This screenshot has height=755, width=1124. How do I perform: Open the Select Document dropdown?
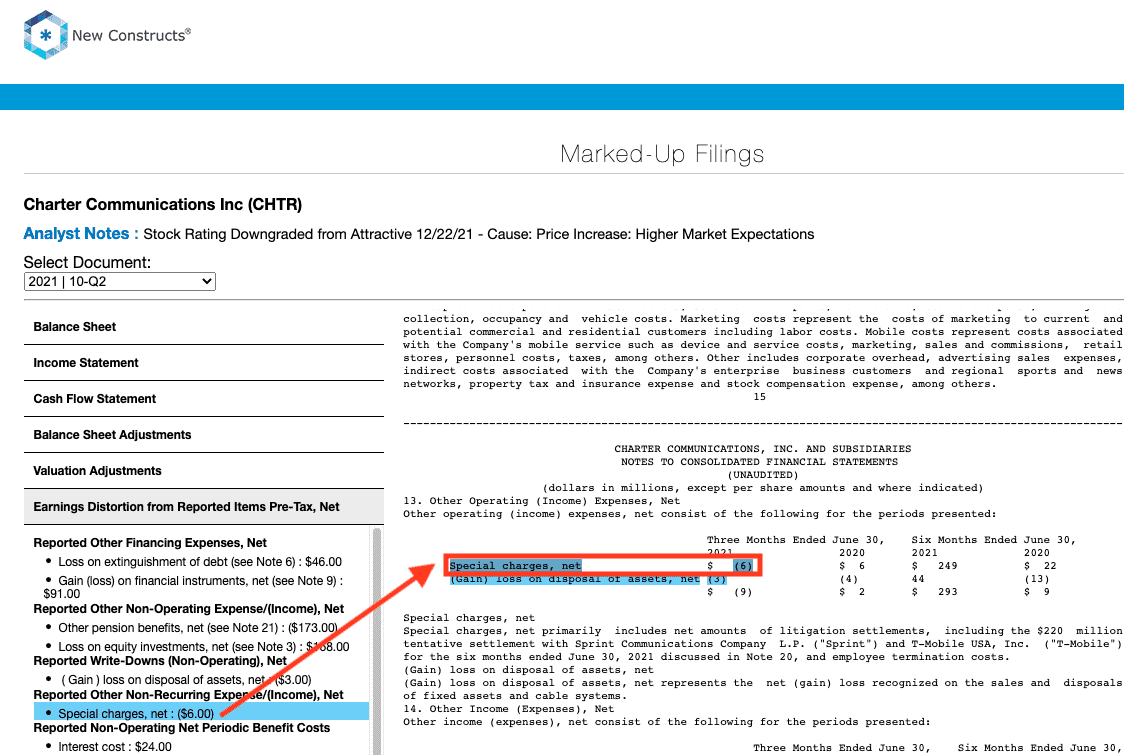[120, 282]
